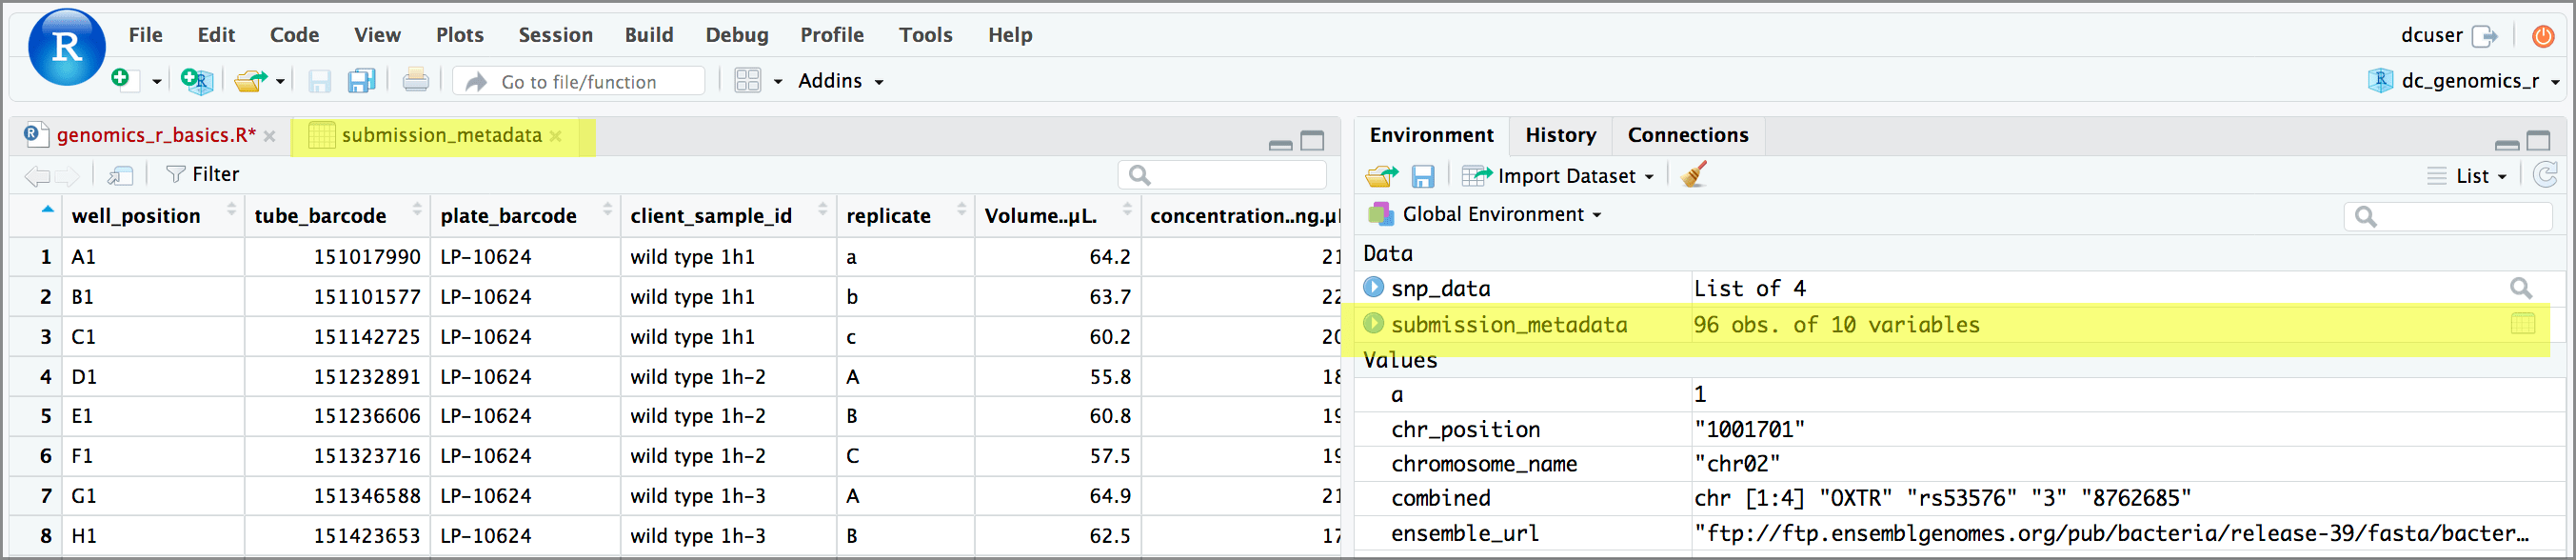Expand recent files dropdown arrow
The image size is (2576, 560).
click(280, 82)
